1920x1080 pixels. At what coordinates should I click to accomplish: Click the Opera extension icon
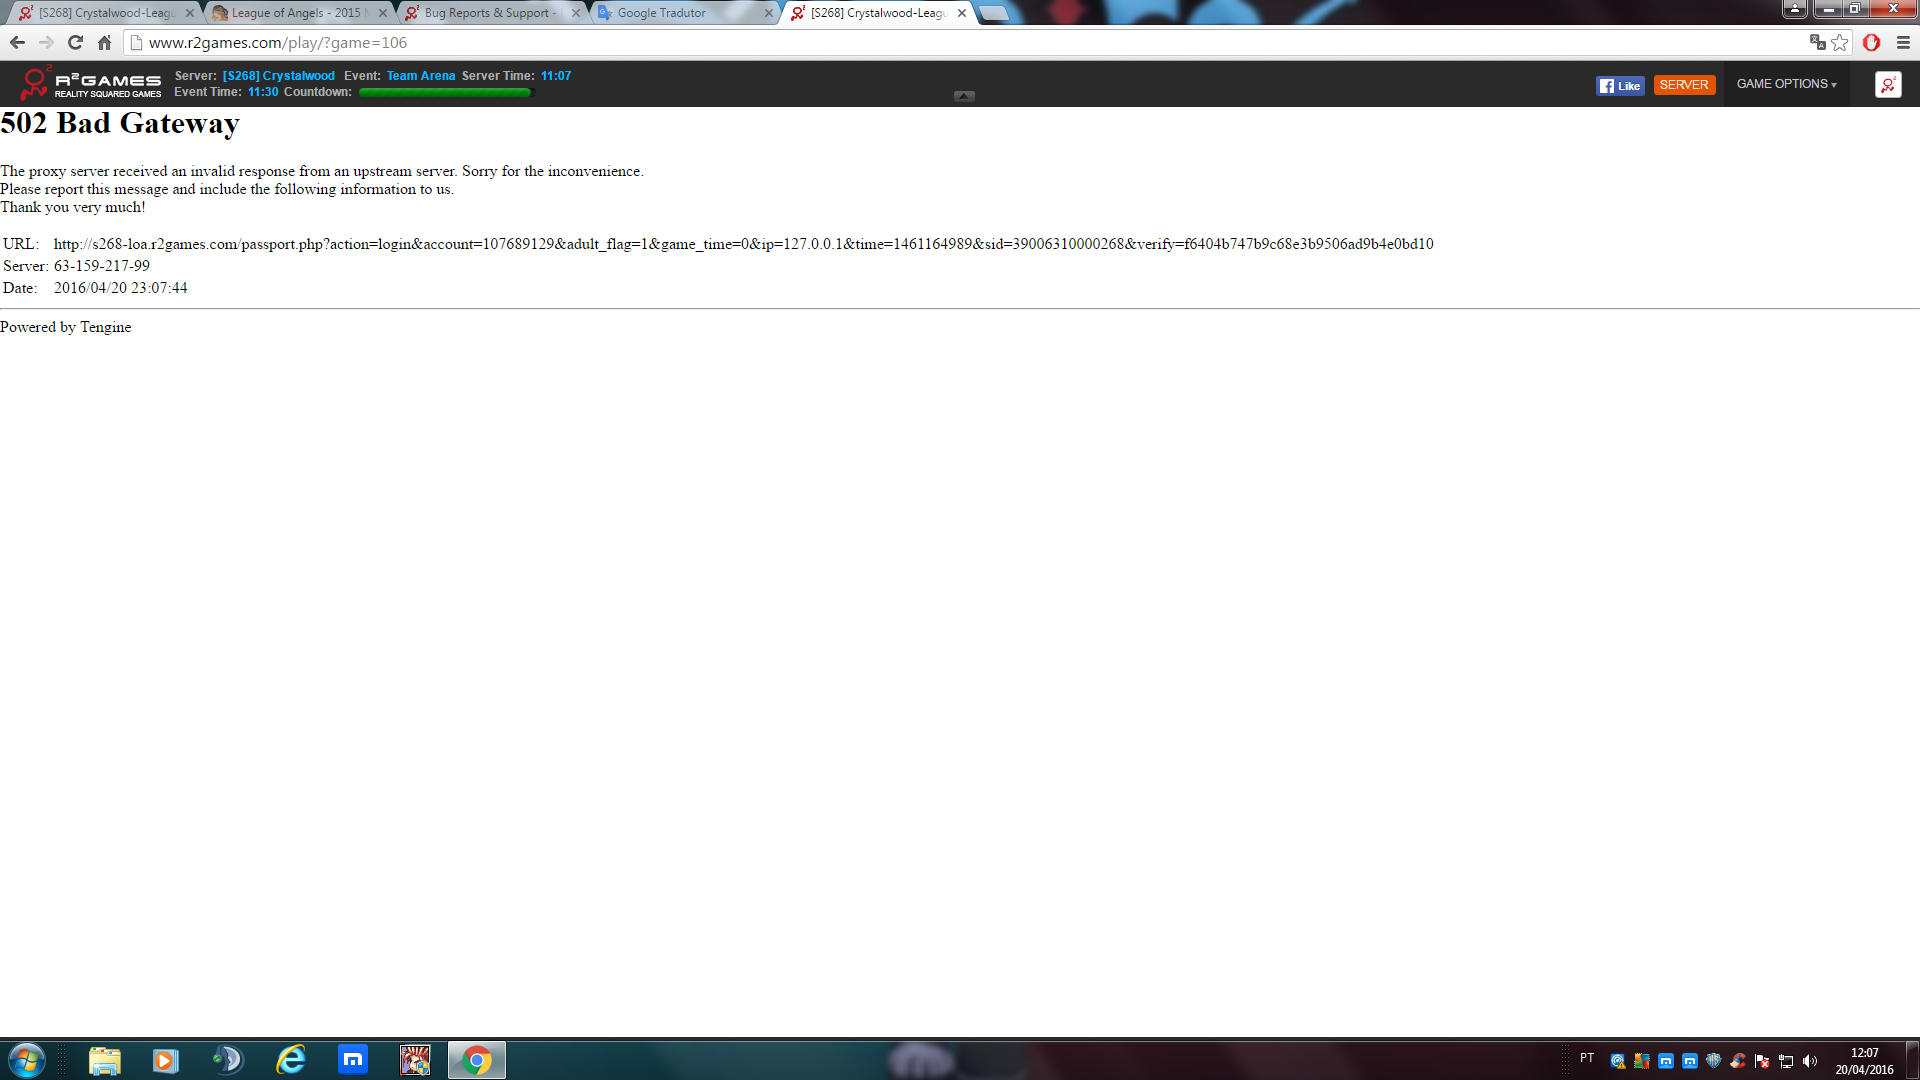(x=1871, y=42)
